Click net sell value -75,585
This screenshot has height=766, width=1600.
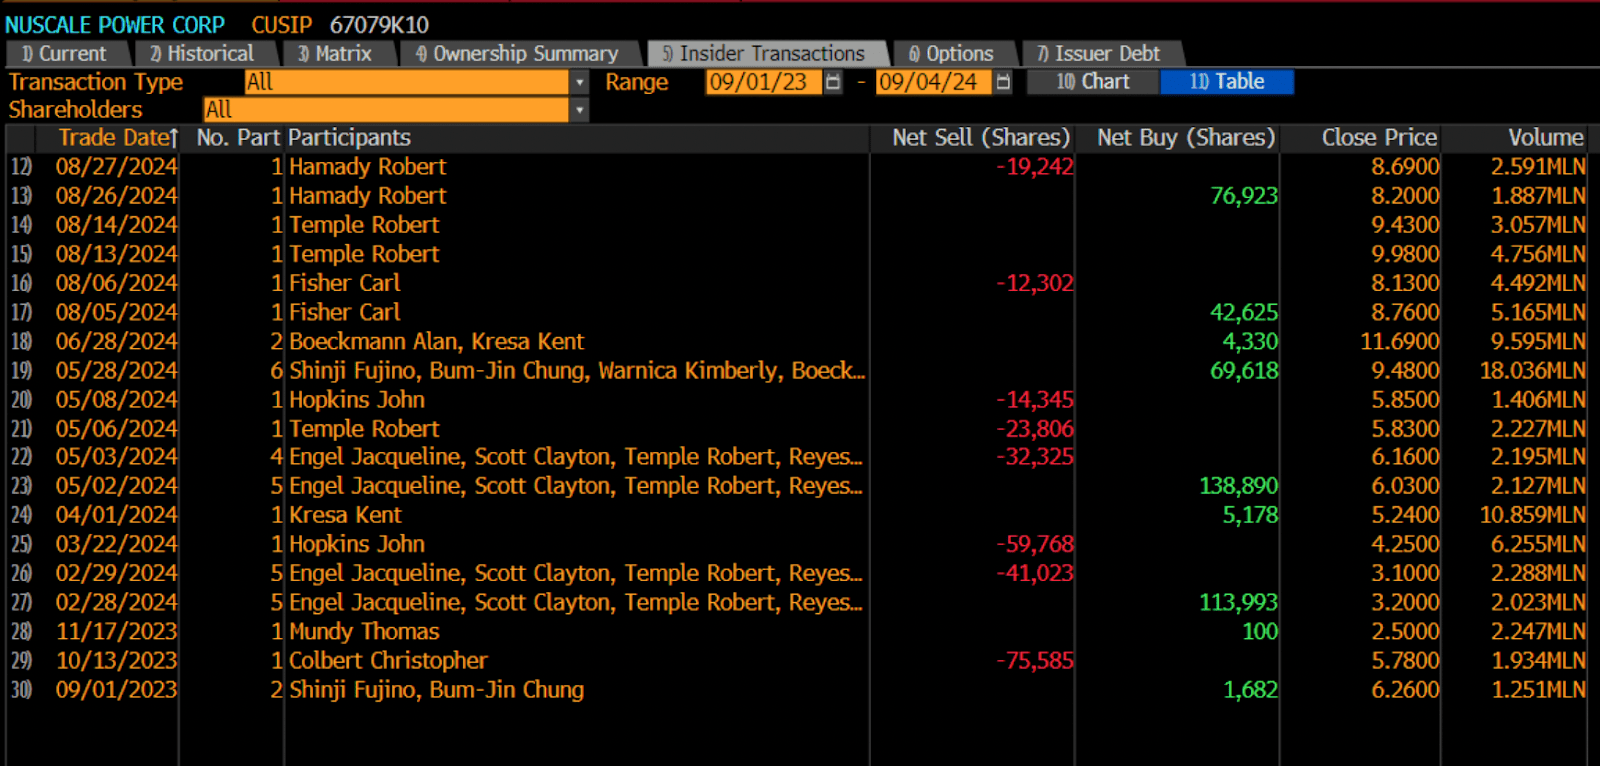tap(1035, 660)
